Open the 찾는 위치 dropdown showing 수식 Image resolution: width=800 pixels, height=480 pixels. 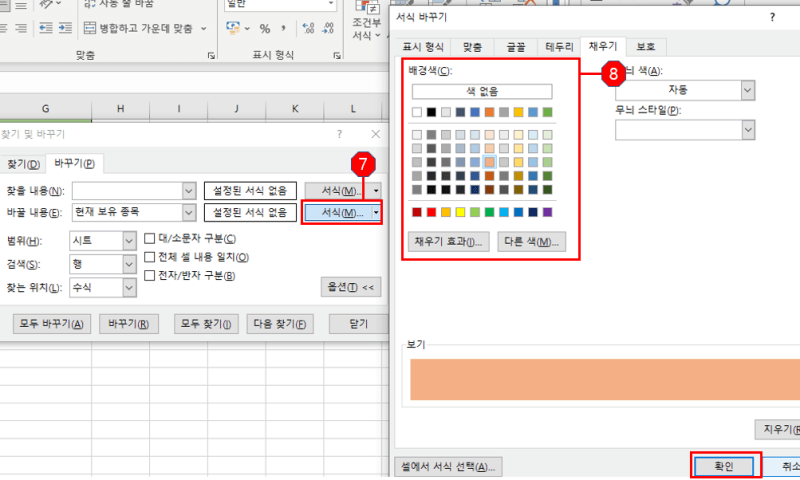click(x=129, y=288)
